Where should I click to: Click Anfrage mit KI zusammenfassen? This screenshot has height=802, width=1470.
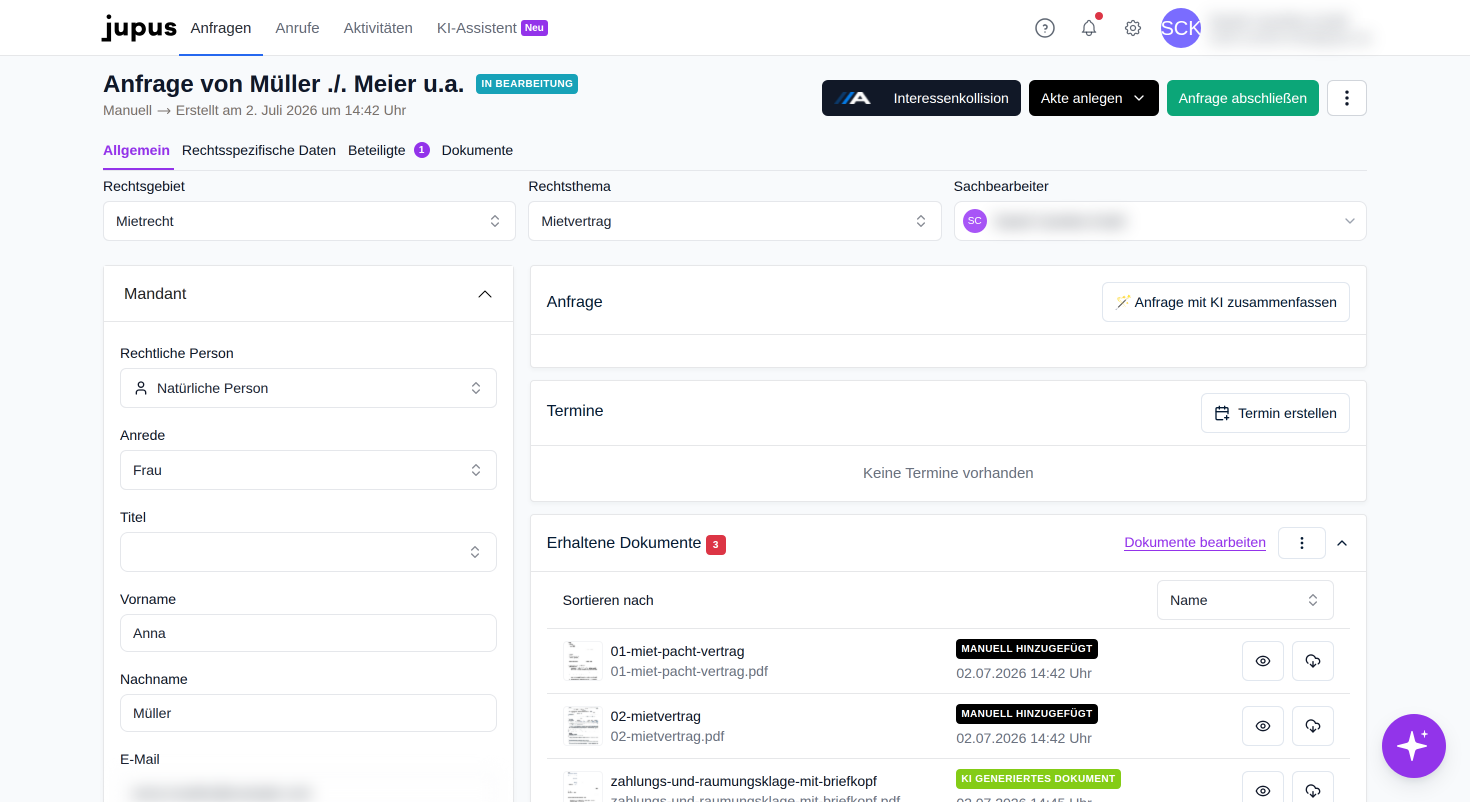tap(1226, 302)
